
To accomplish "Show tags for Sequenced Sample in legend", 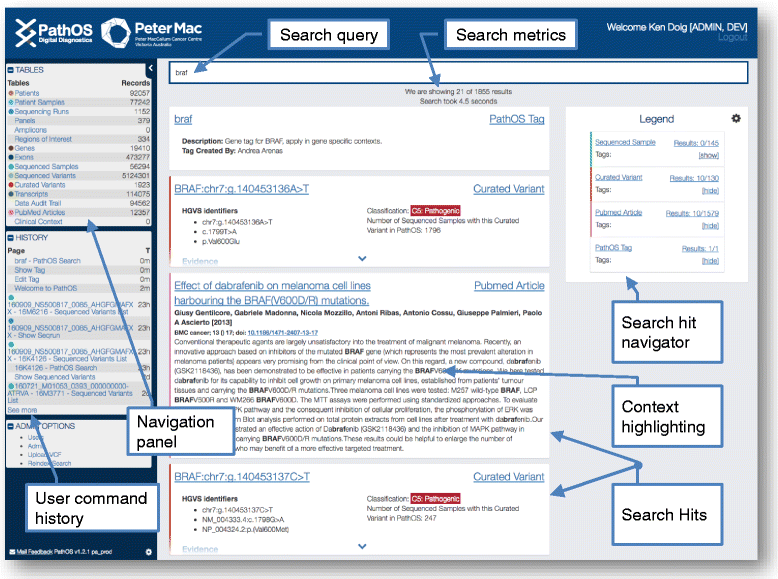I will [x=708, y=156].
